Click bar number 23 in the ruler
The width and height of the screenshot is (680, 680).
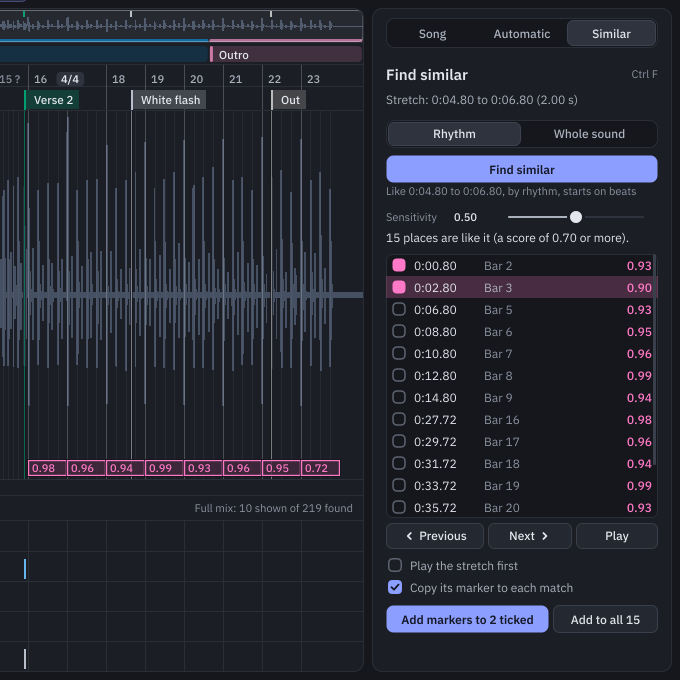(313, 79)
